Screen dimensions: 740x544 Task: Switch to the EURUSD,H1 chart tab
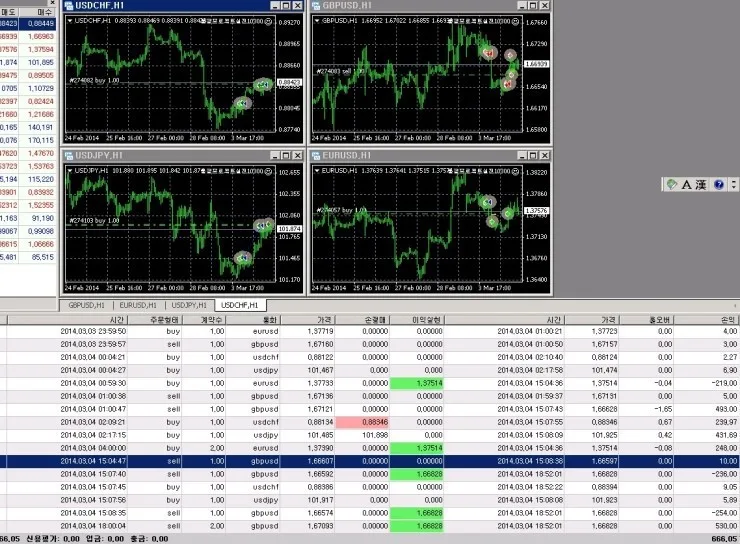click(x=138, y=305)
